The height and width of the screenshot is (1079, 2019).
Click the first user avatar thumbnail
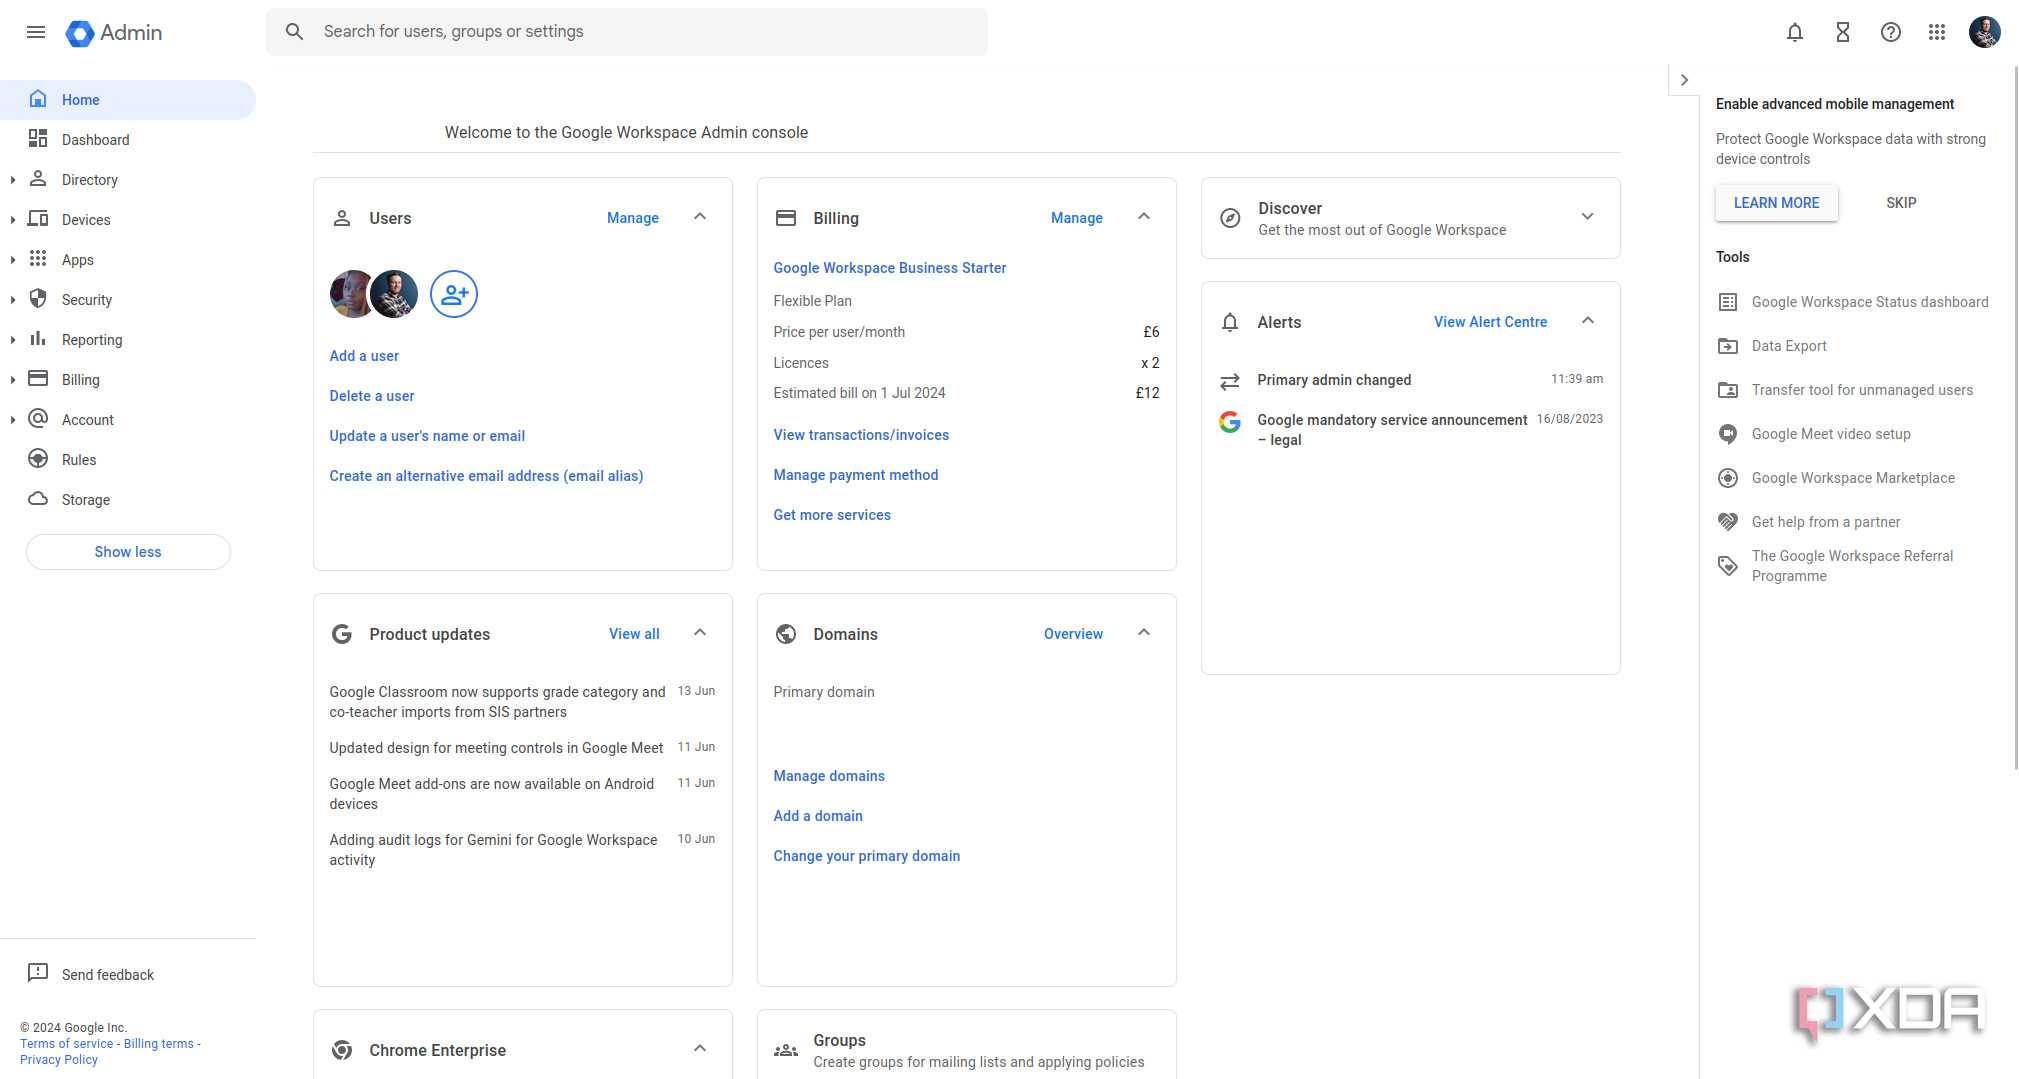351,294
